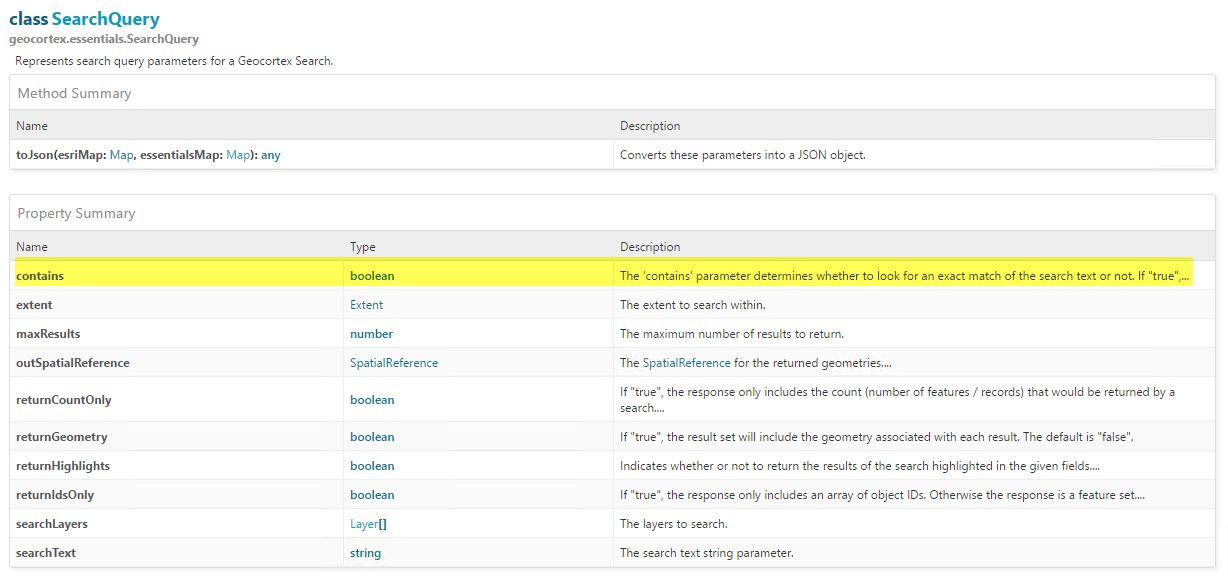This screenshot has height=576, width=1228.
Task: Click the essentialsMap Map type link
Action: [238, 155]
